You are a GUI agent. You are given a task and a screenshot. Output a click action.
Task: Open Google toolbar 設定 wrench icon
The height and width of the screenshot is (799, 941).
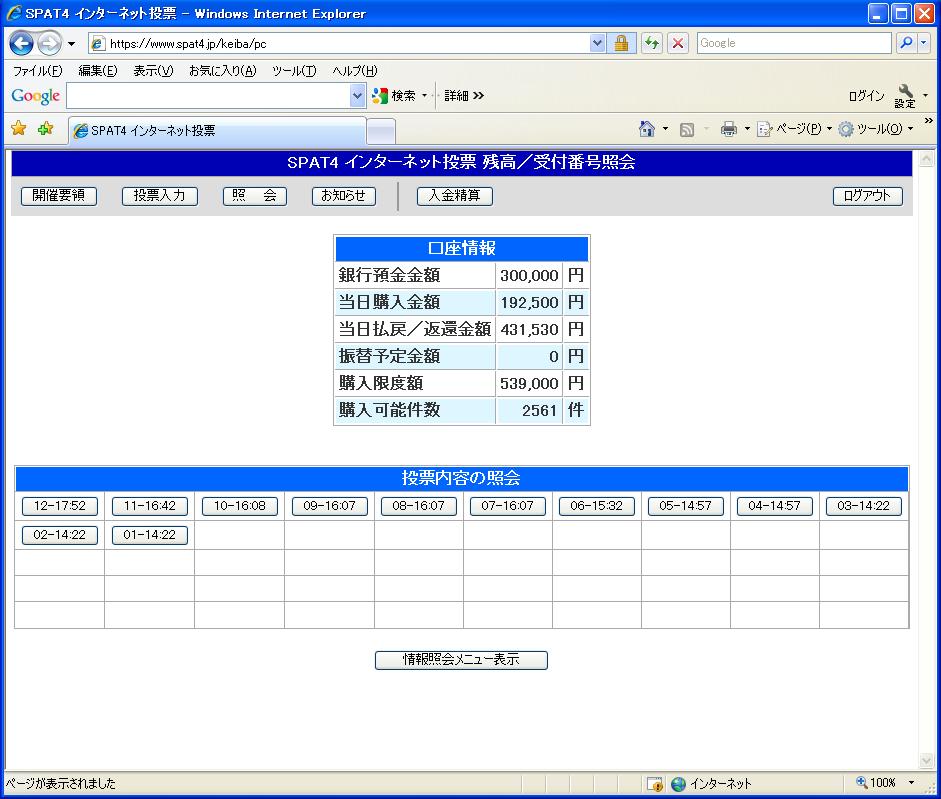(x=905, y=96)
